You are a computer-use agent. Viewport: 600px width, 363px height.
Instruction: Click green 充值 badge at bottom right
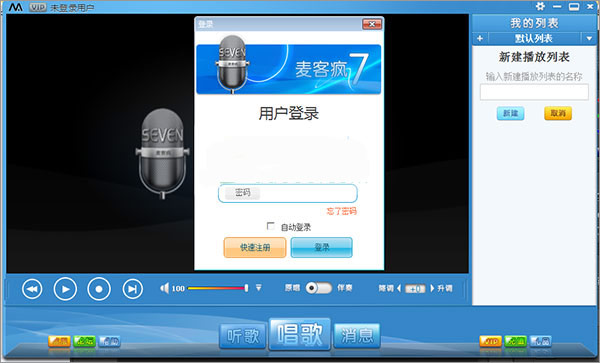coord(515,341)
